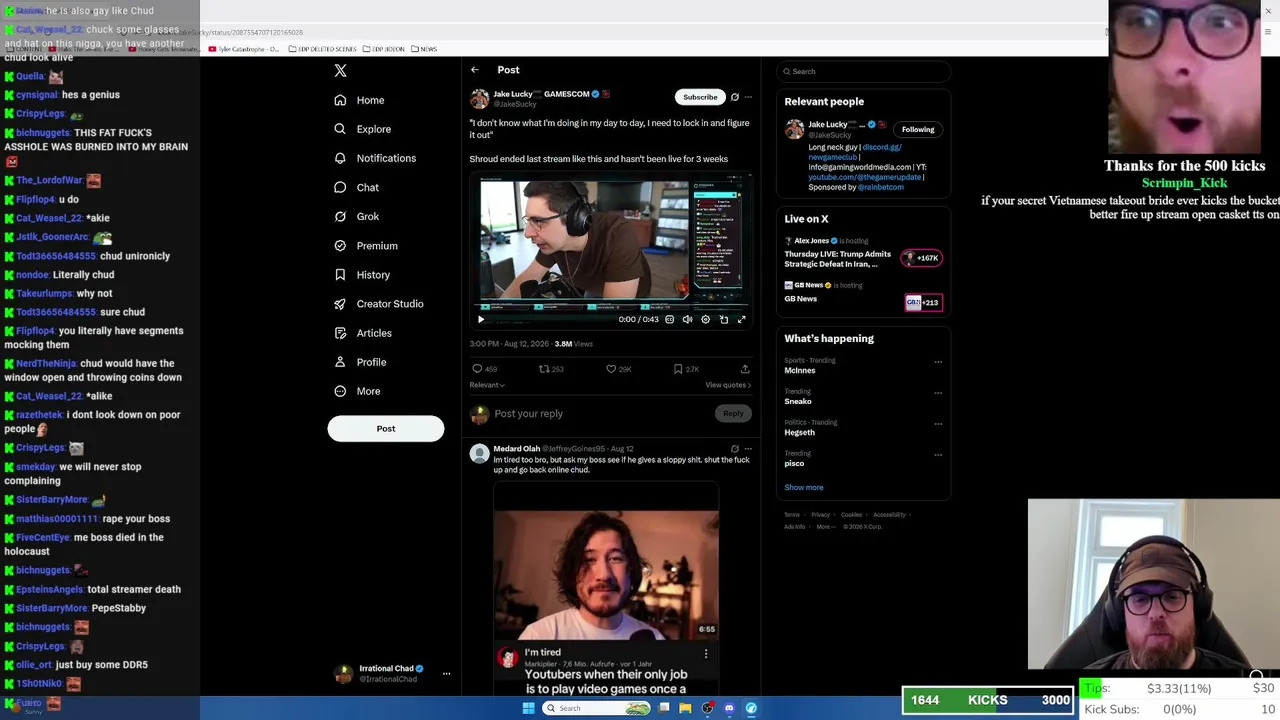Go back using the Post back arrow

[475, 70]
